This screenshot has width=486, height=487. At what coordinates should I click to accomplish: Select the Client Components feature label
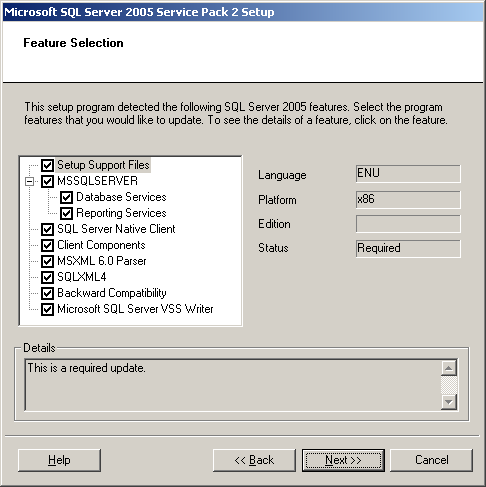(x=101, y=245)
